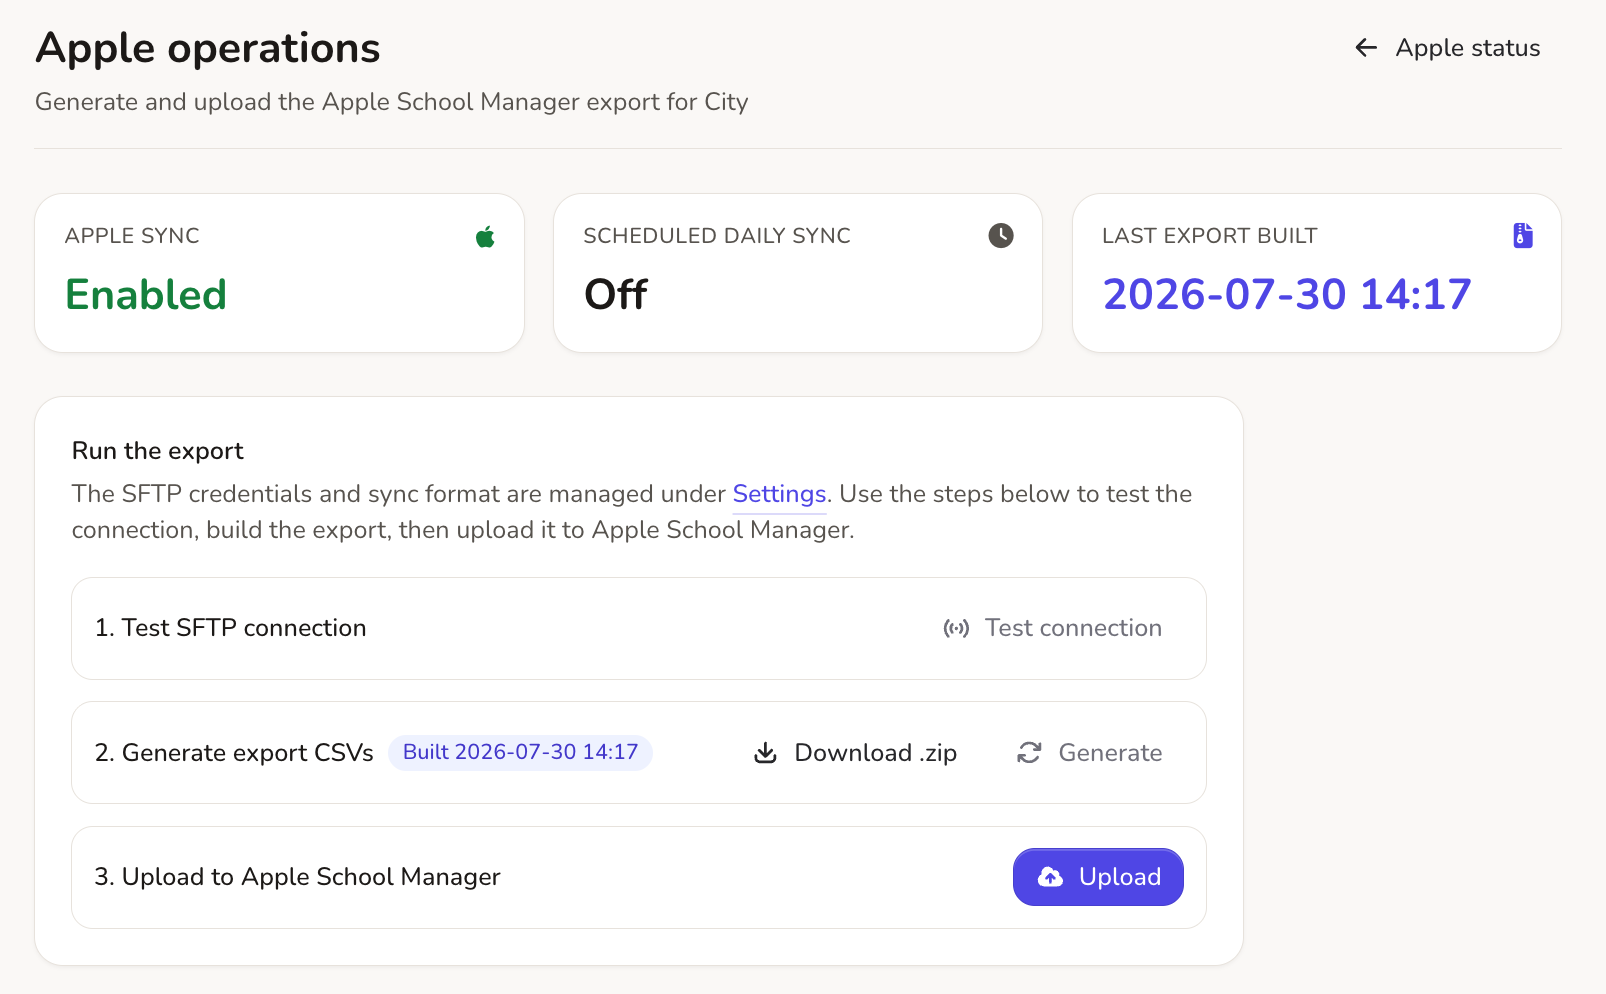Click the 'SCHEDULED DAILY SYNC' card label

tap(717, 236)
